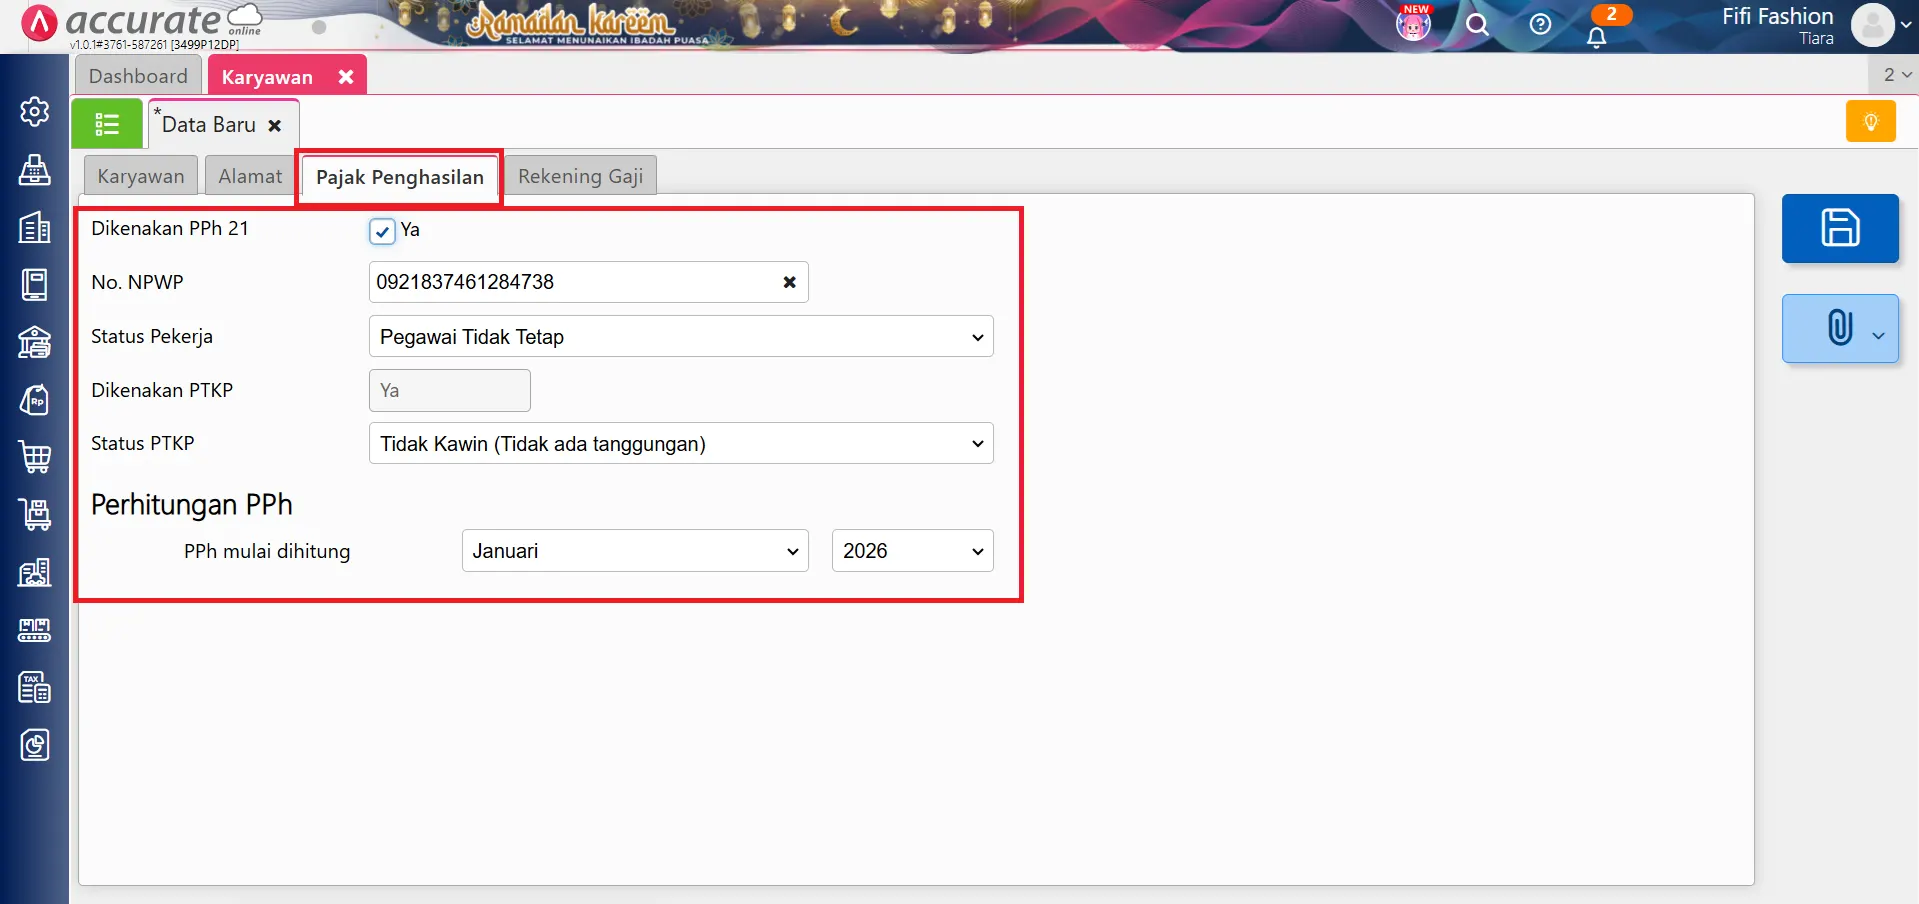This screenshot has height=904, width=1919.
Task: Open the green list view icon
Action: [x=107, y=124]
